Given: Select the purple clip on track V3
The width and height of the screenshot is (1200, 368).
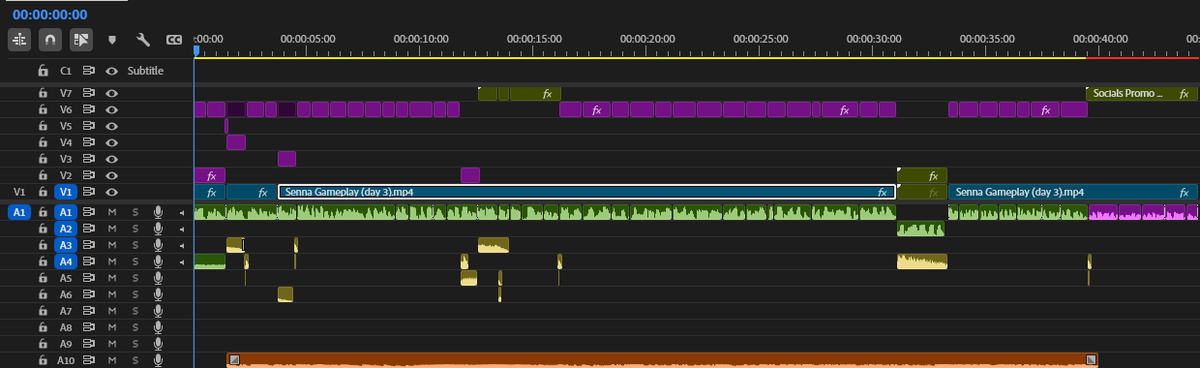Looking at the screenshot, I should pyautogui.click(x=287, y=158).
